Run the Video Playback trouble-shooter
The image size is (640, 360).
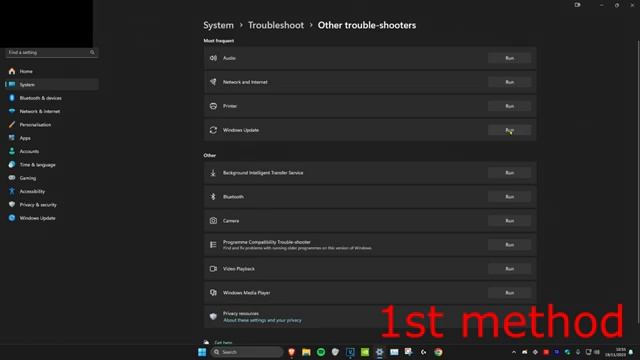click(509, 269)
